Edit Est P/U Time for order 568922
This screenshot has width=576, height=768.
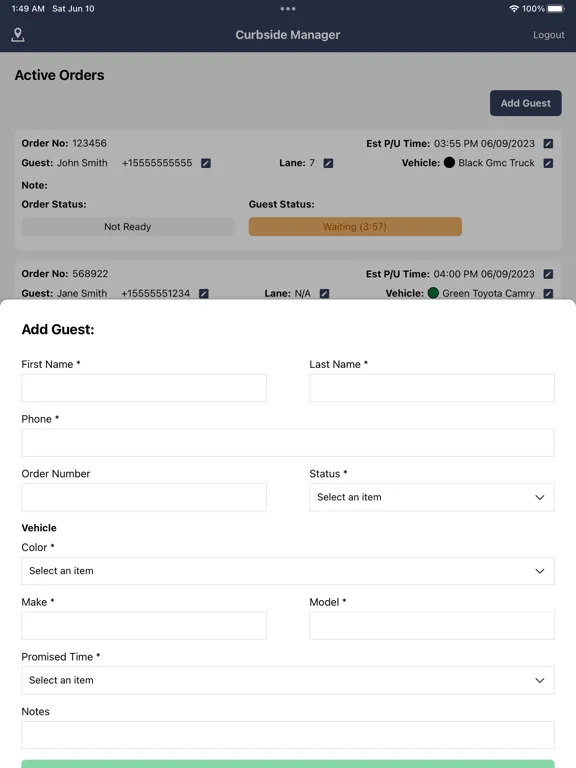point(548,274)
